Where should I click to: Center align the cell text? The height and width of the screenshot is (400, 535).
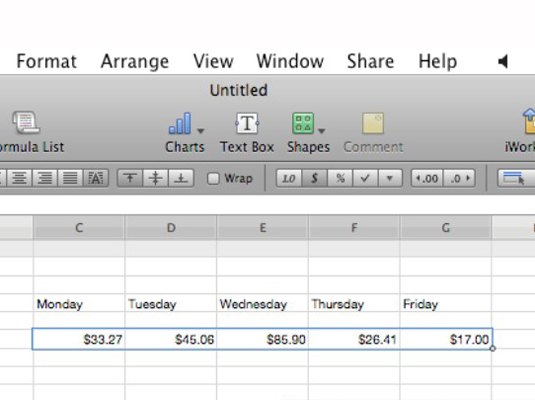point(19,178)
